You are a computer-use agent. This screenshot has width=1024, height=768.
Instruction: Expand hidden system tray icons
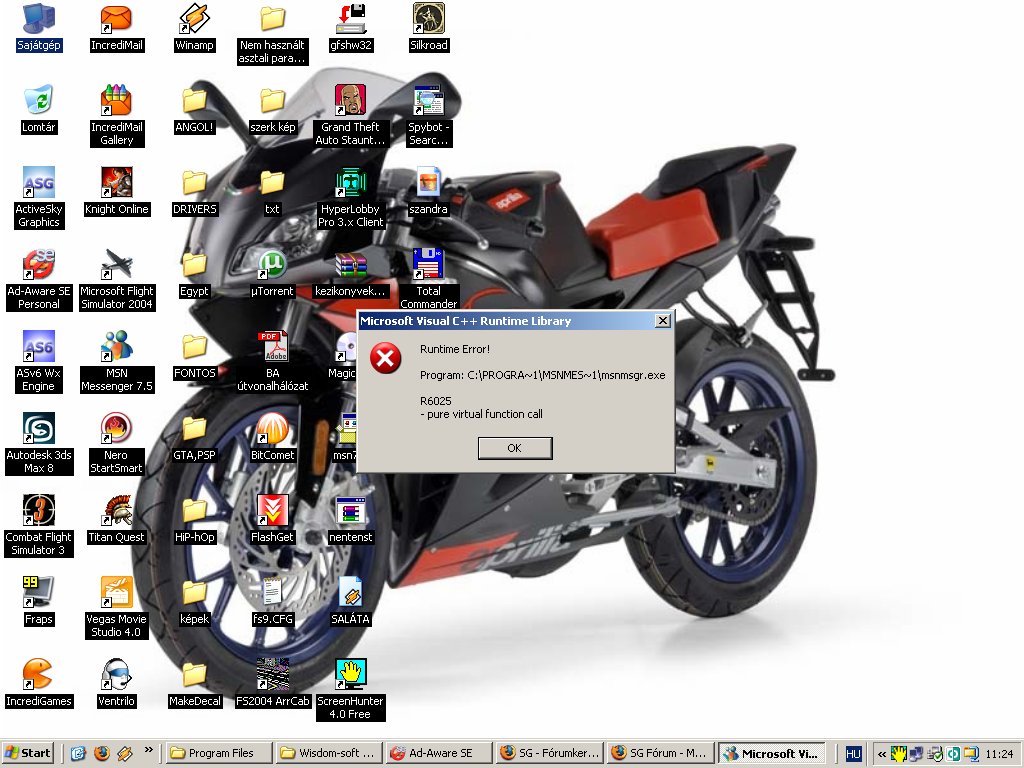click(x=881, y=753)
